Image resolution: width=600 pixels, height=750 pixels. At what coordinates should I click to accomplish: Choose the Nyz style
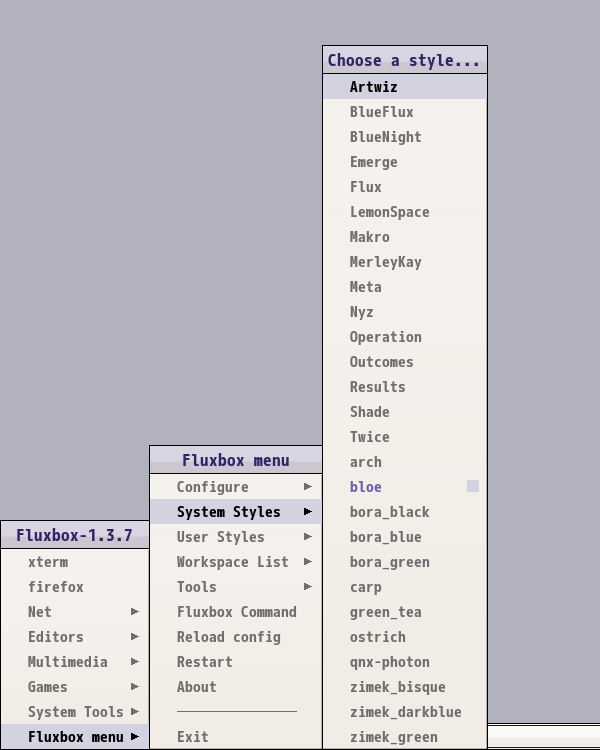(x=405, y=312)
